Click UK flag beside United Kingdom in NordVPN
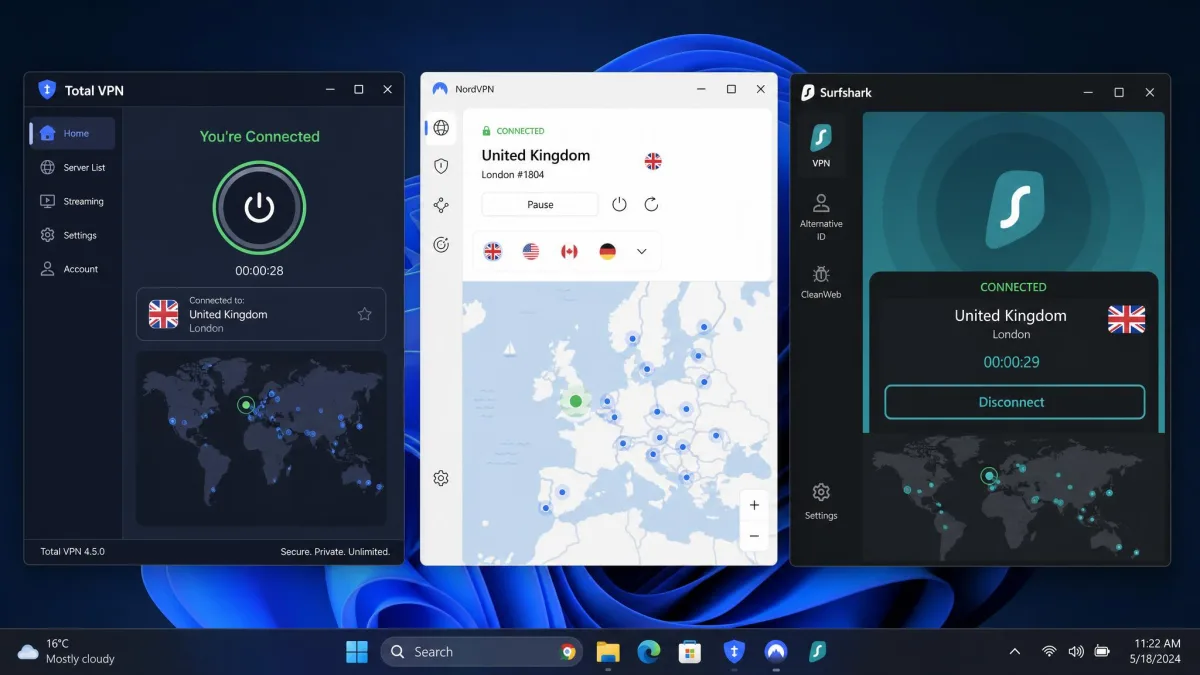The height and width of the screenshot is (675, 1200). pos(653,161)
